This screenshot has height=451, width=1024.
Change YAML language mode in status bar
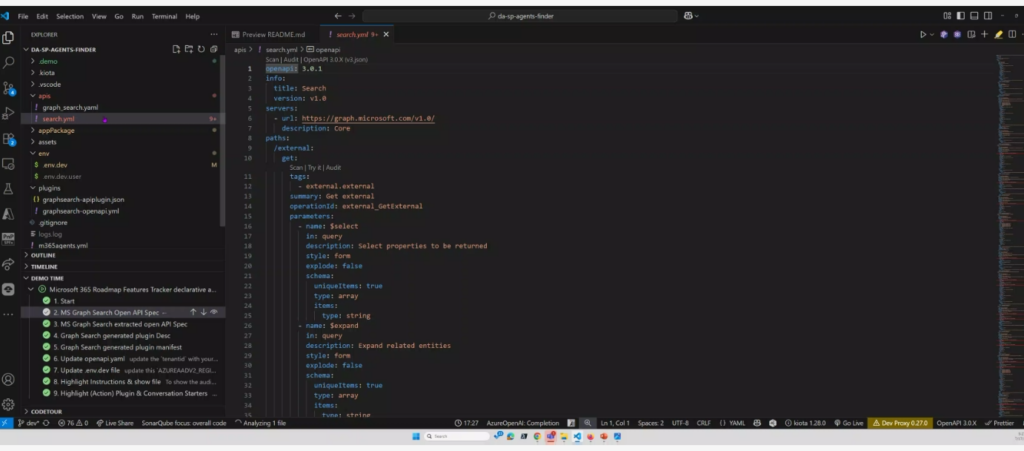737,423
